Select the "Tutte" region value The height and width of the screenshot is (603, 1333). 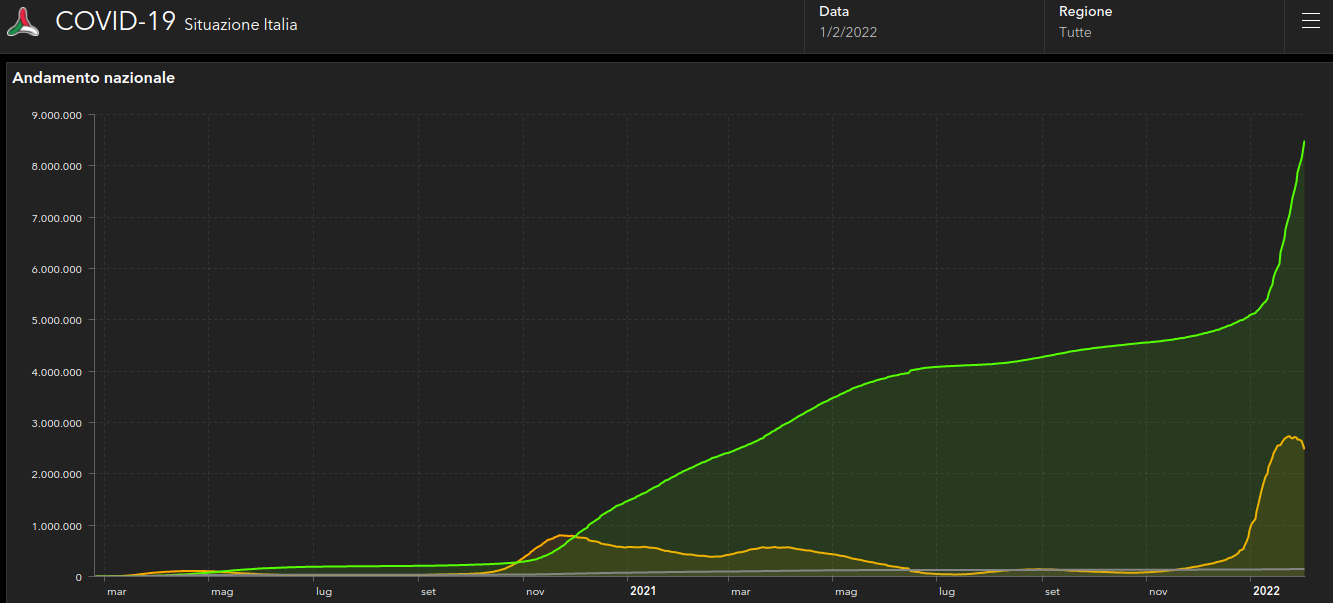(x=1075, y=32)
